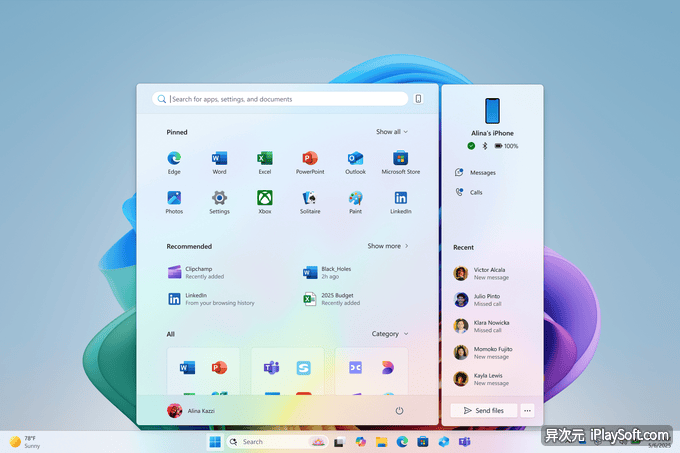
Task: Launch Solitaire from pinned apps
Action: click(310, 198)
